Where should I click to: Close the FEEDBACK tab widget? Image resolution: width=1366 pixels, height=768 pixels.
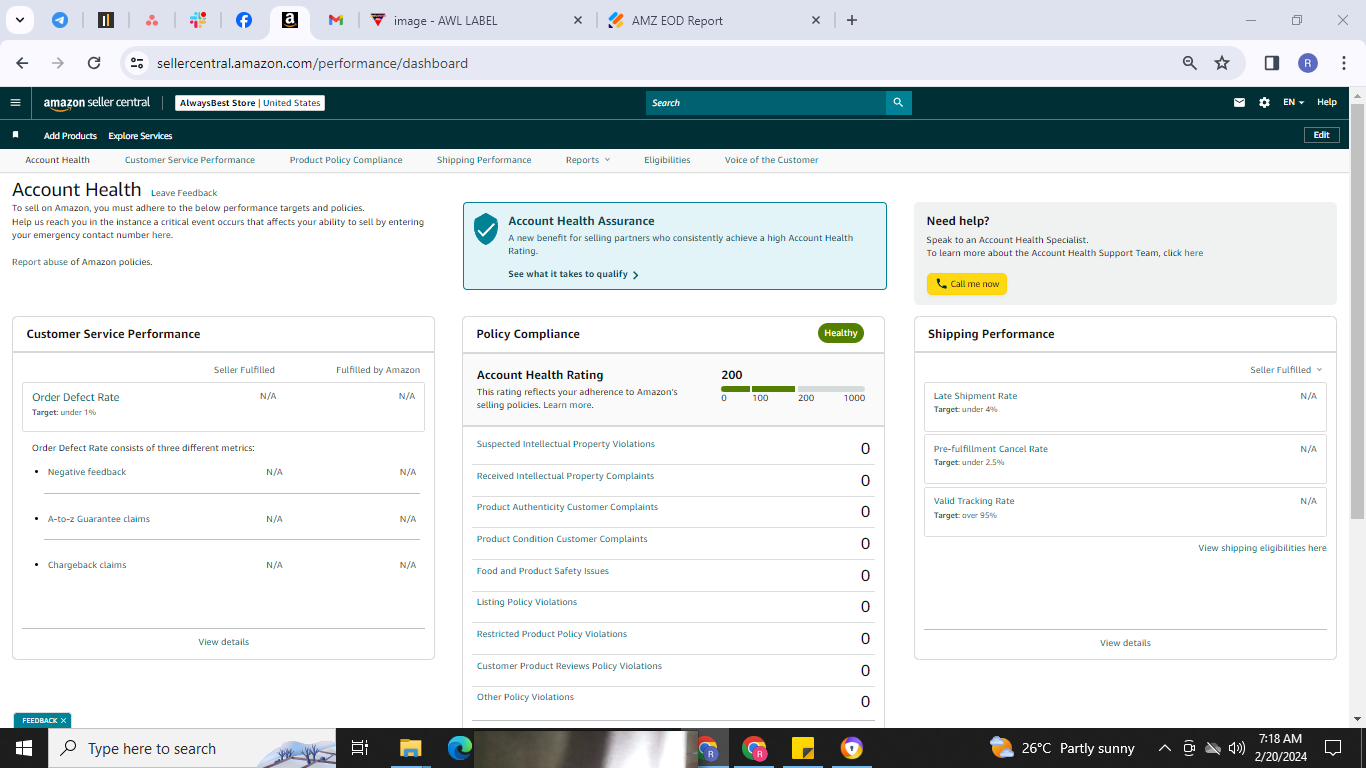[63, 720]
